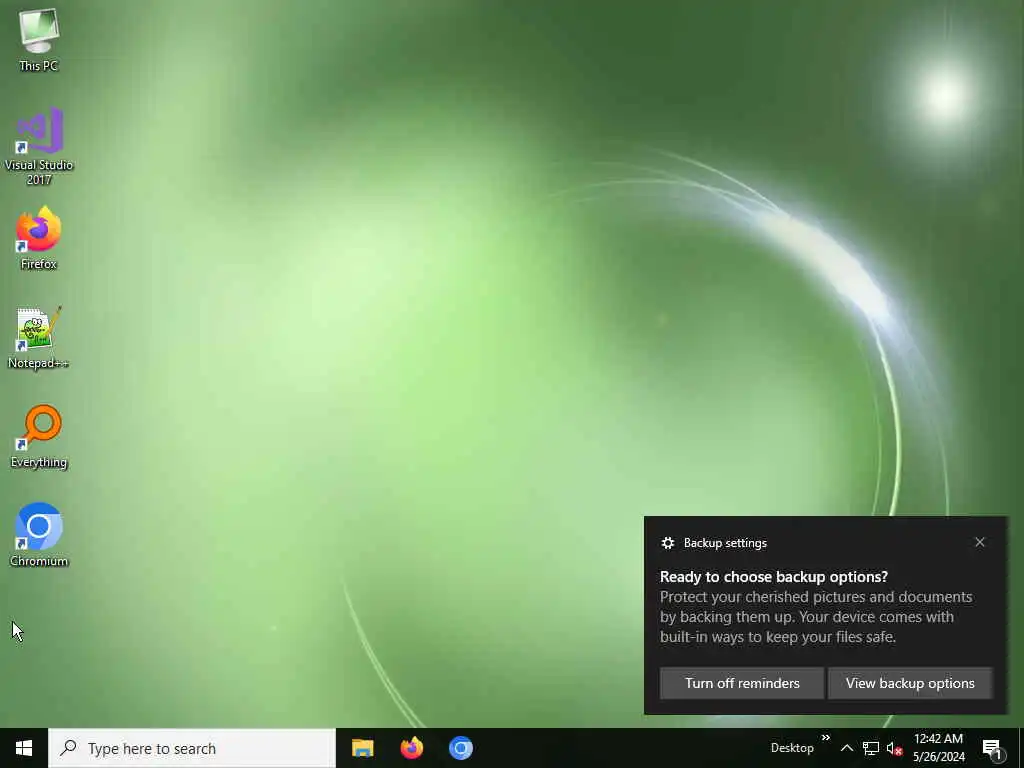Click the 'Ready to choose backup options?' heading
The width and height of the screenshot is (1024, 768).
pyautogui.click(x=774, y=577)
